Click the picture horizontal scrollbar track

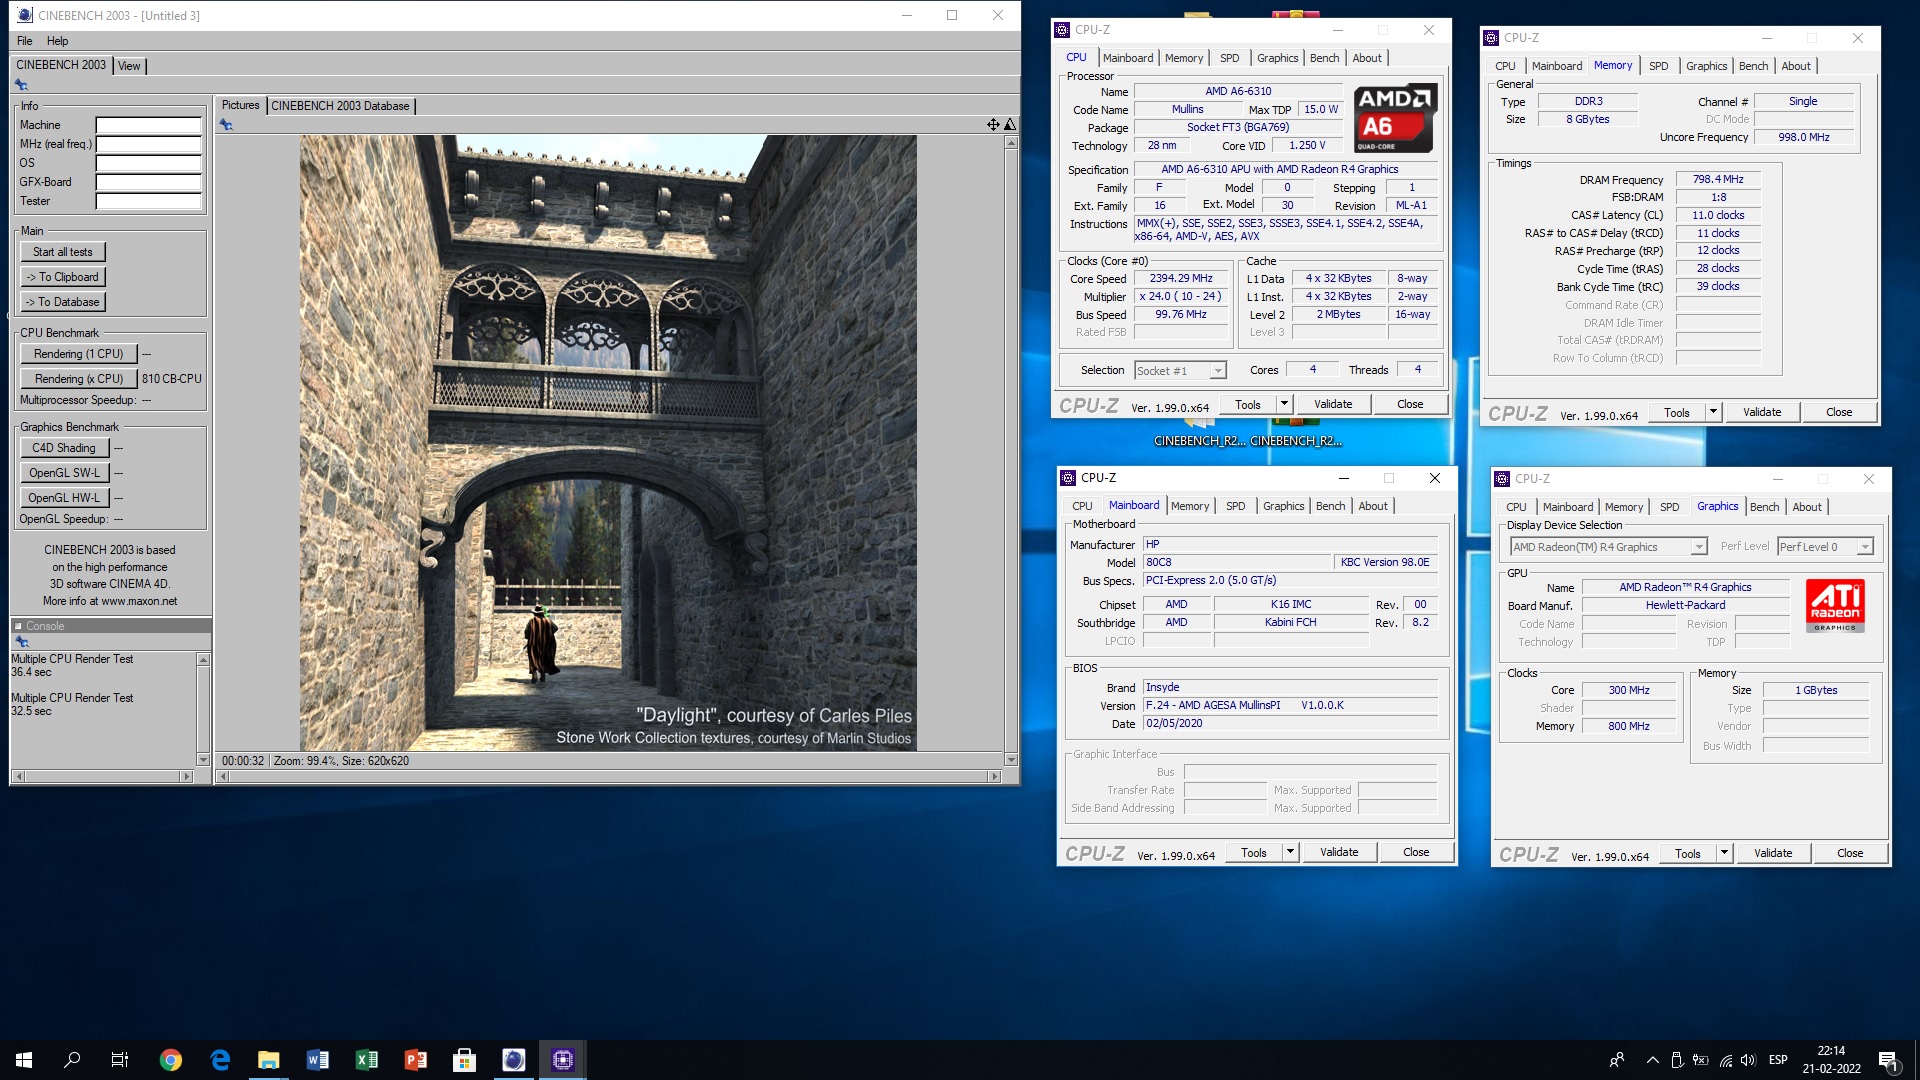pos(609,777)
